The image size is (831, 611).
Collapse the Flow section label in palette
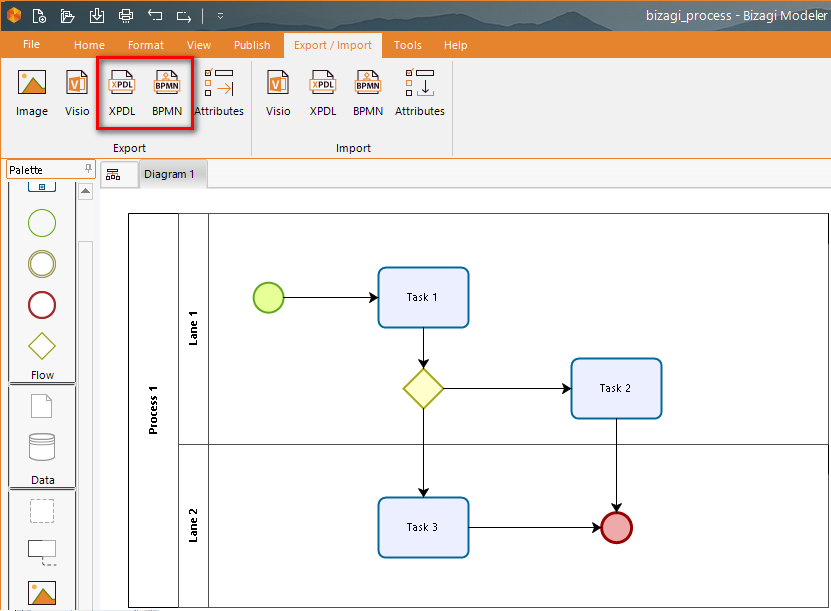42,375
